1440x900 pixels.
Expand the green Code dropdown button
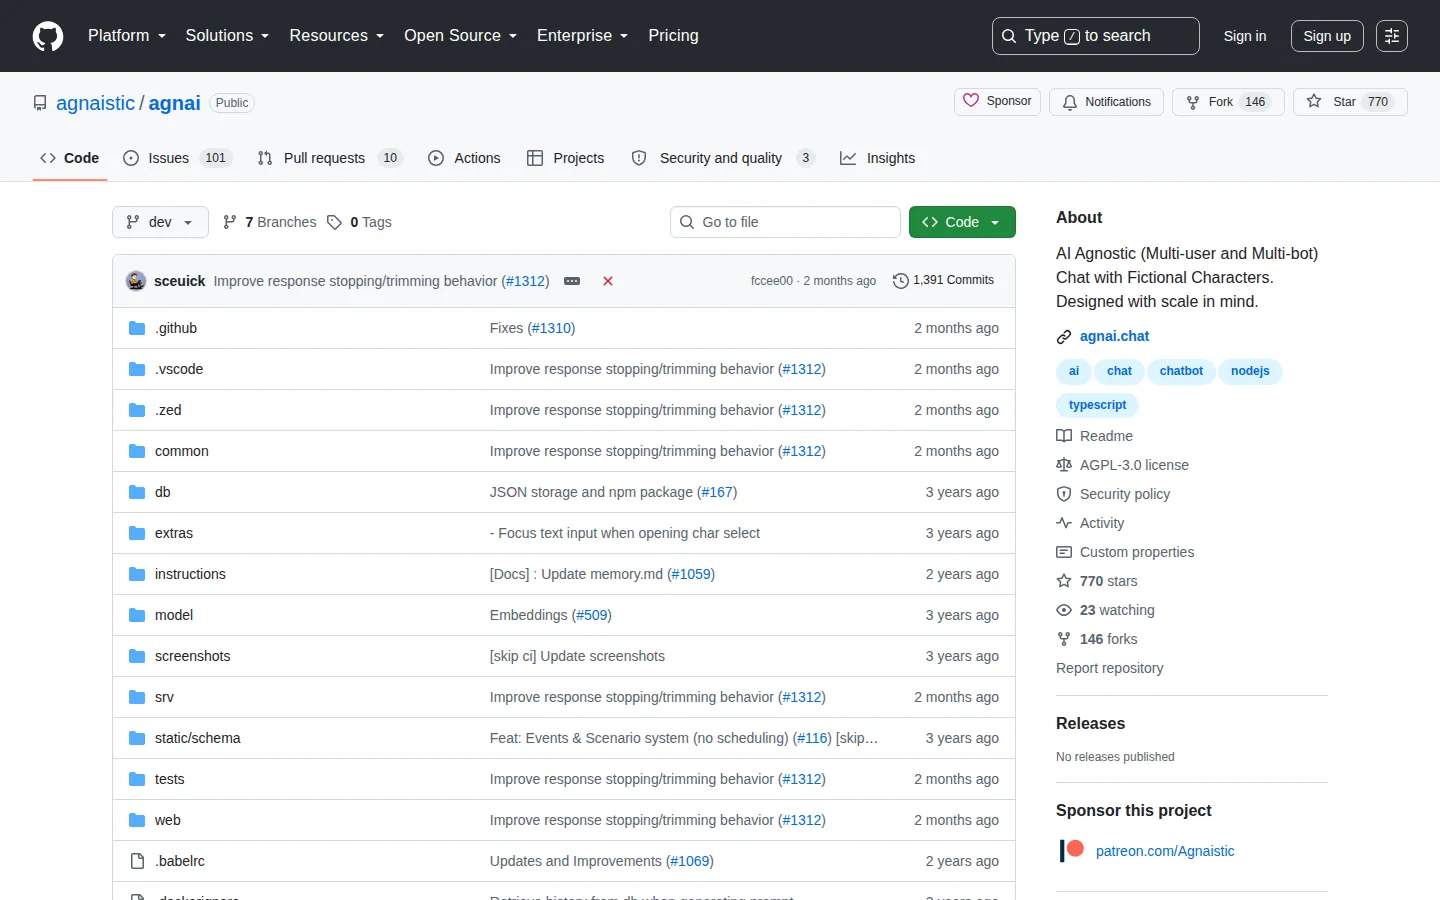click(962, 222)
